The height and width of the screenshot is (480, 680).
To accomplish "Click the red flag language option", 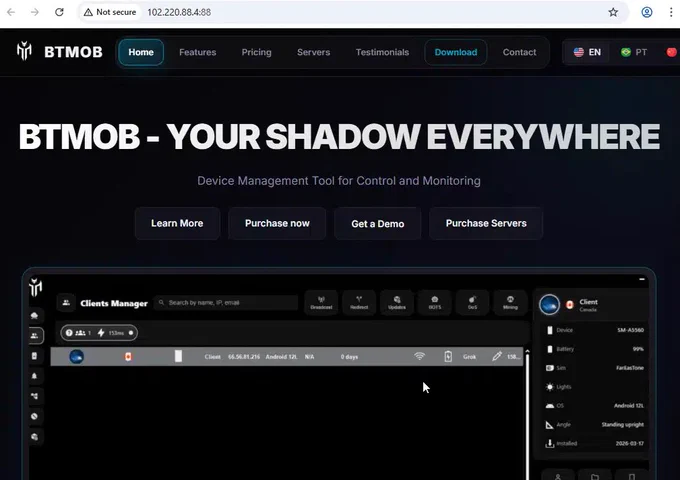I will pyautogui.click(x=671, y=52).
